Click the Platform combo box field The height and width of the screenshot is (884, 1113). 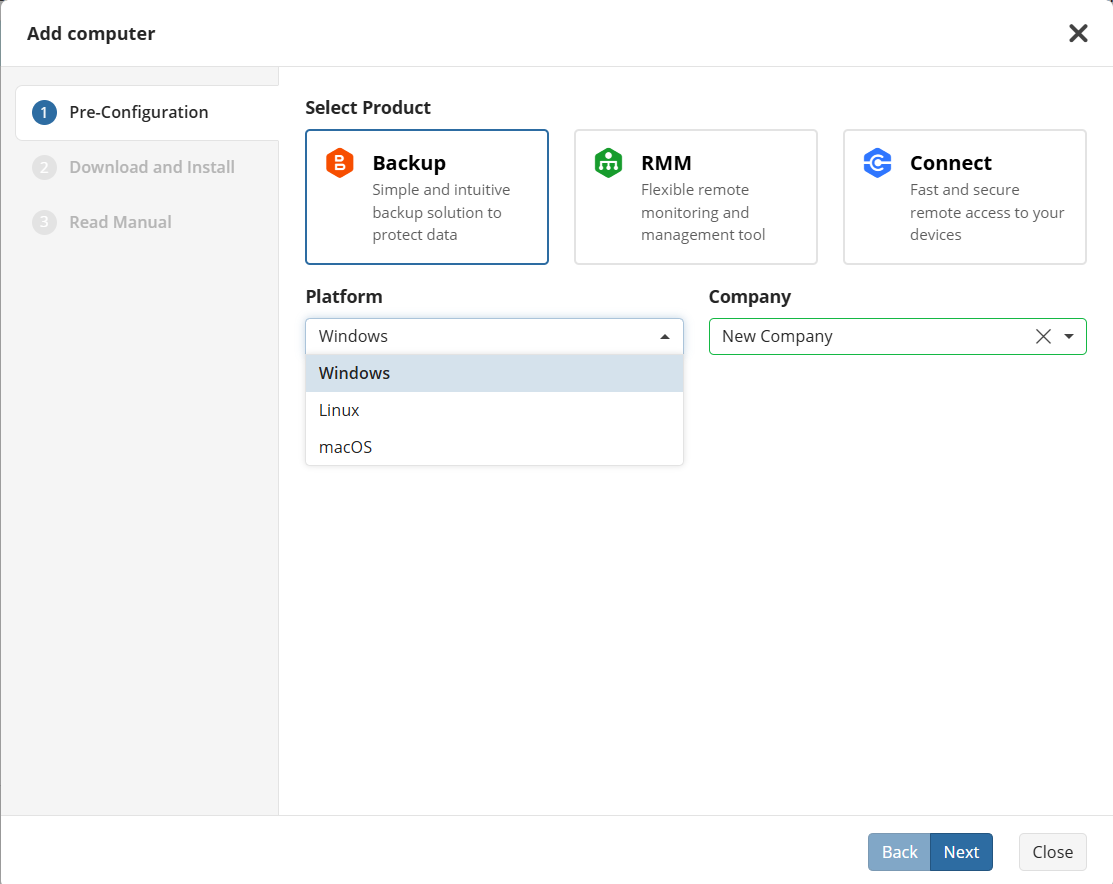(494, 336)
